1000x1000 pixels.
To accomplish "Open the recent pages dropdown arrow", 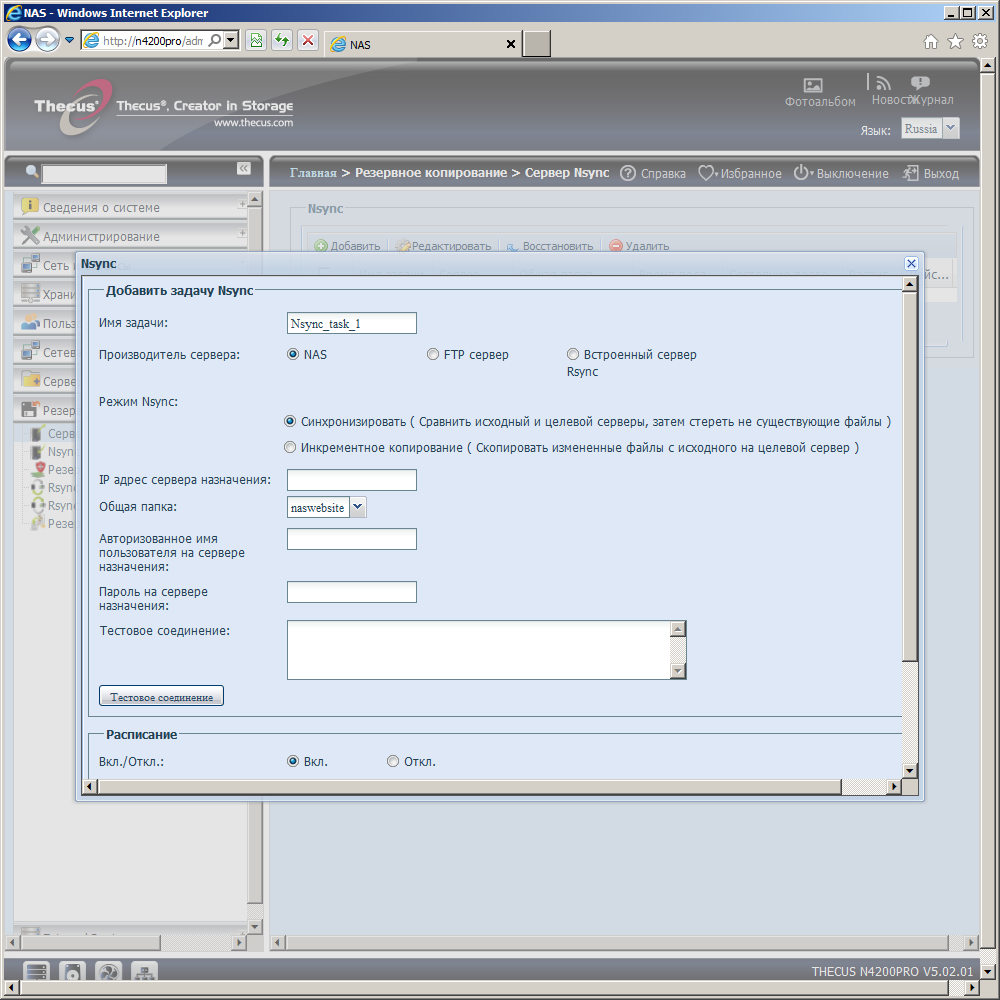I will [69, 40].
